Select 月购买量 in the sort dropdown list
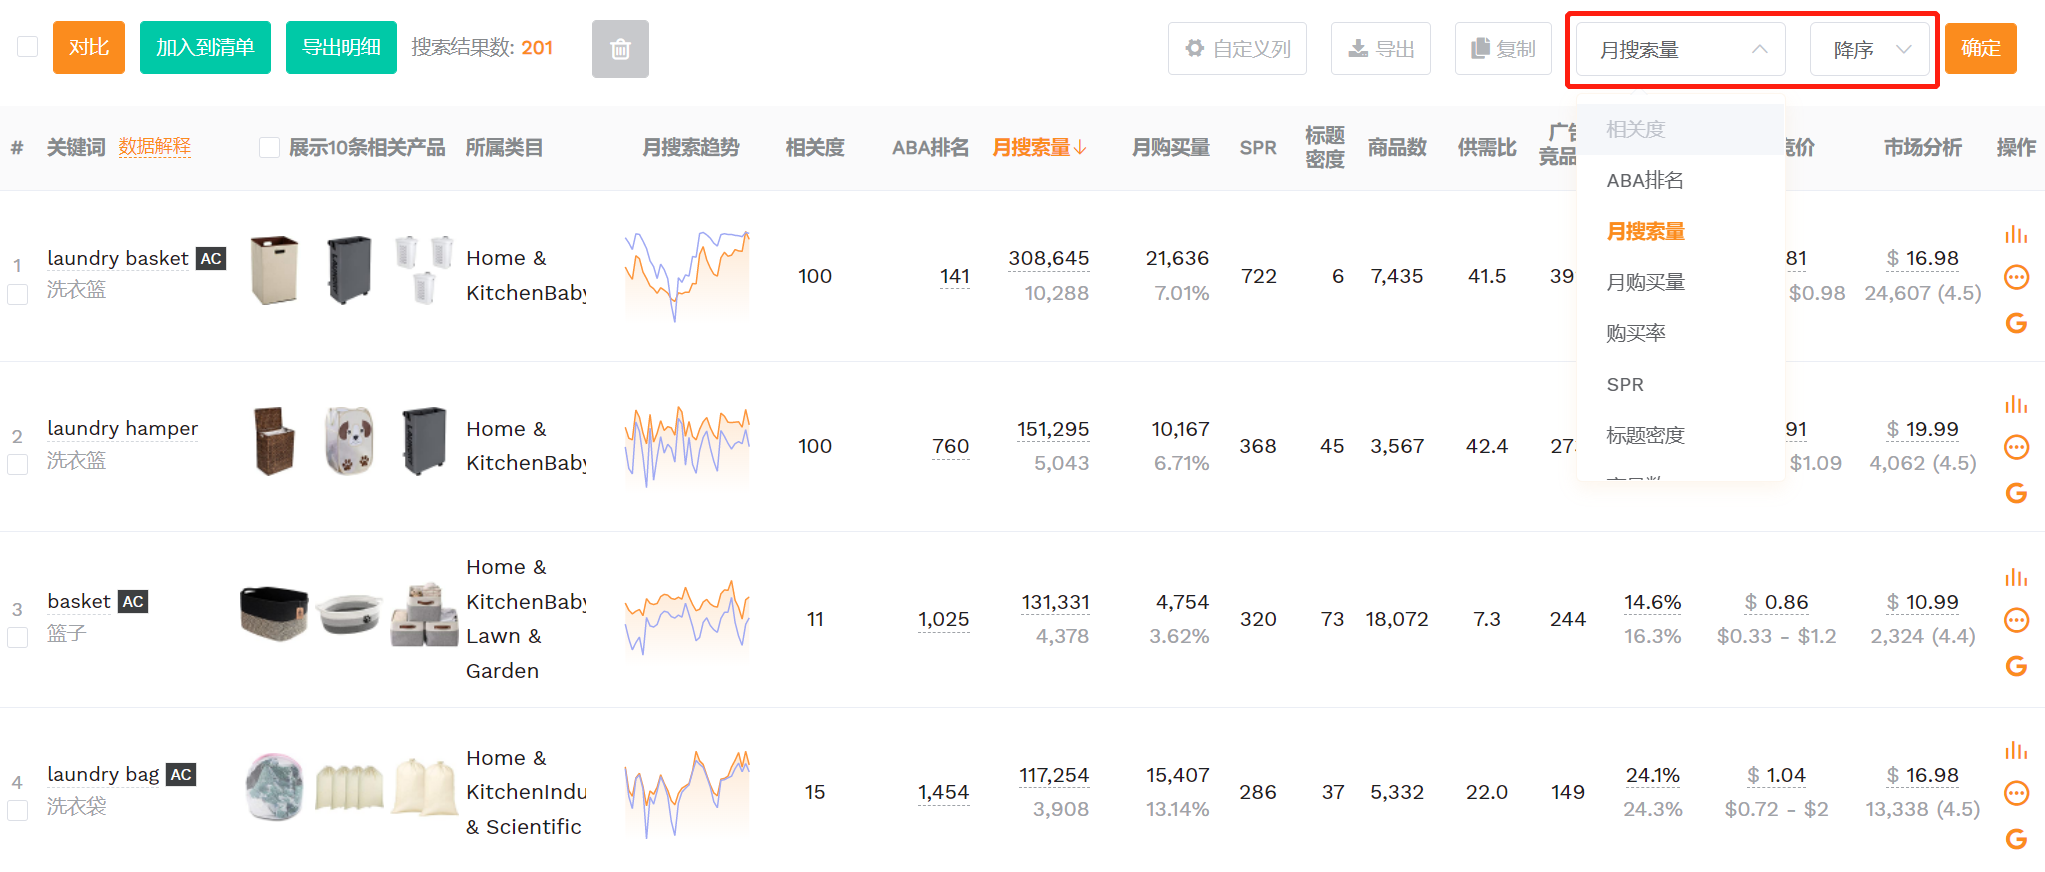This screenshot has height=872, width=2045. pos(1681,282)
